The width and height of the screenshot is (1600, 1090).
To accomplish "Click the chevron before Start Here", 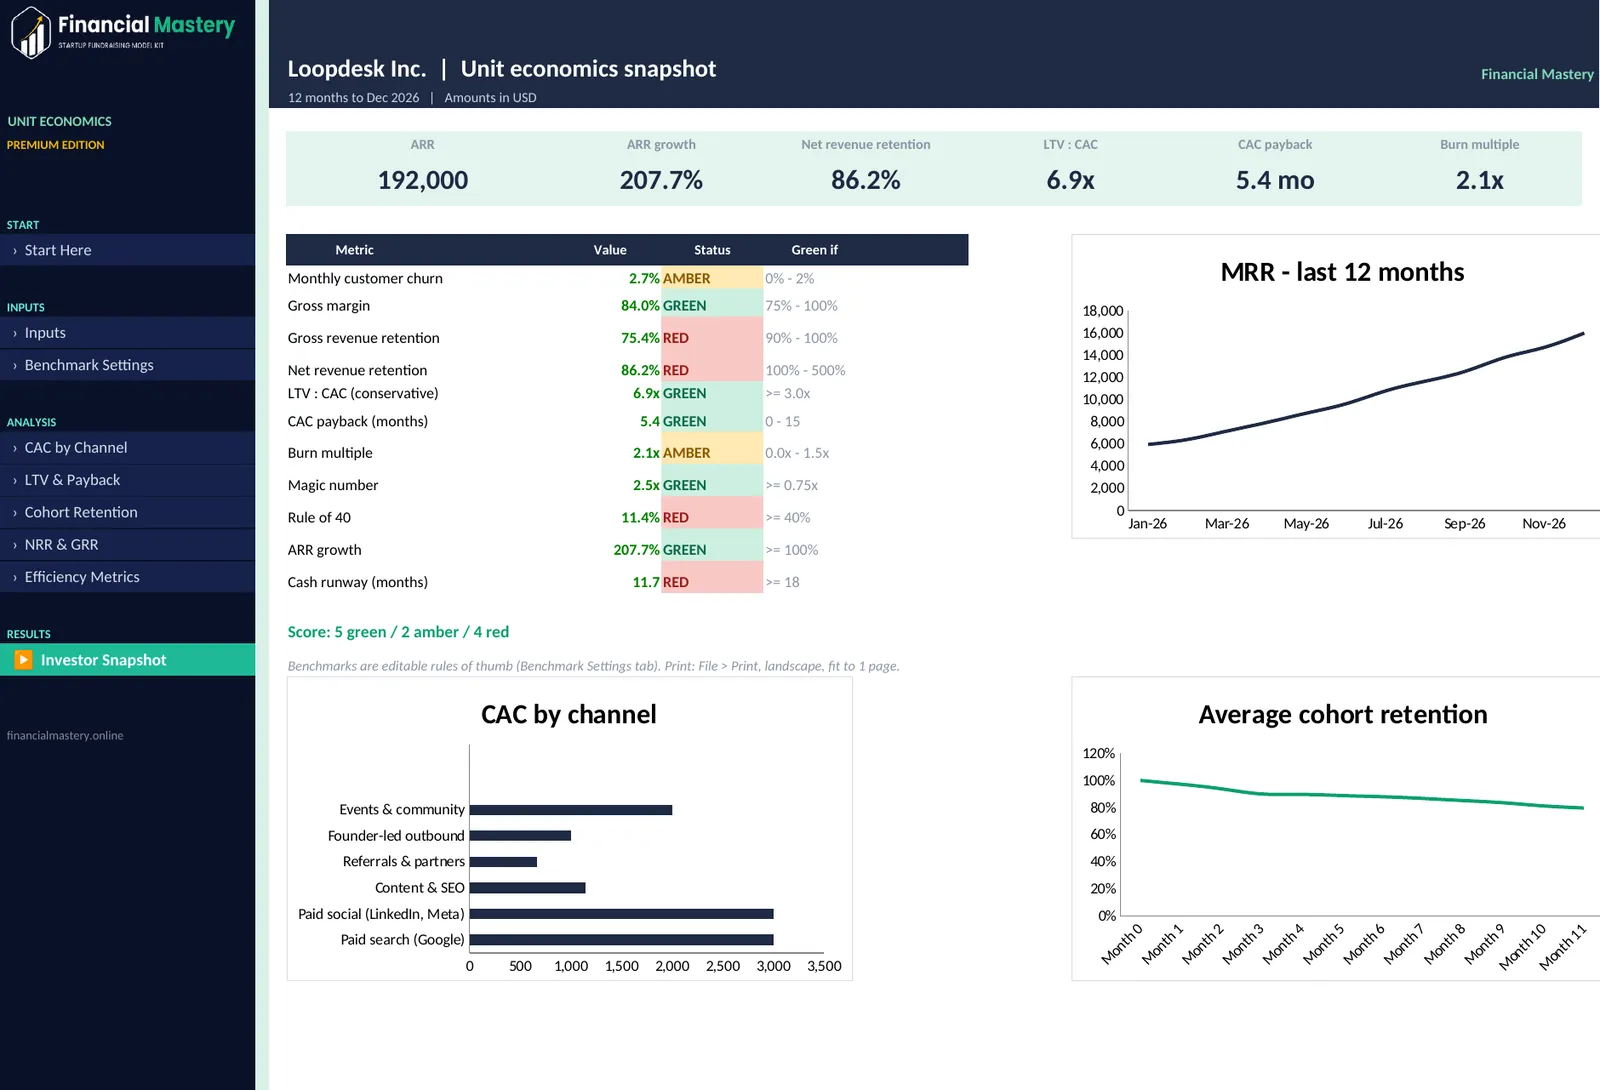I will pyautogui.click(x=14, y=251).
